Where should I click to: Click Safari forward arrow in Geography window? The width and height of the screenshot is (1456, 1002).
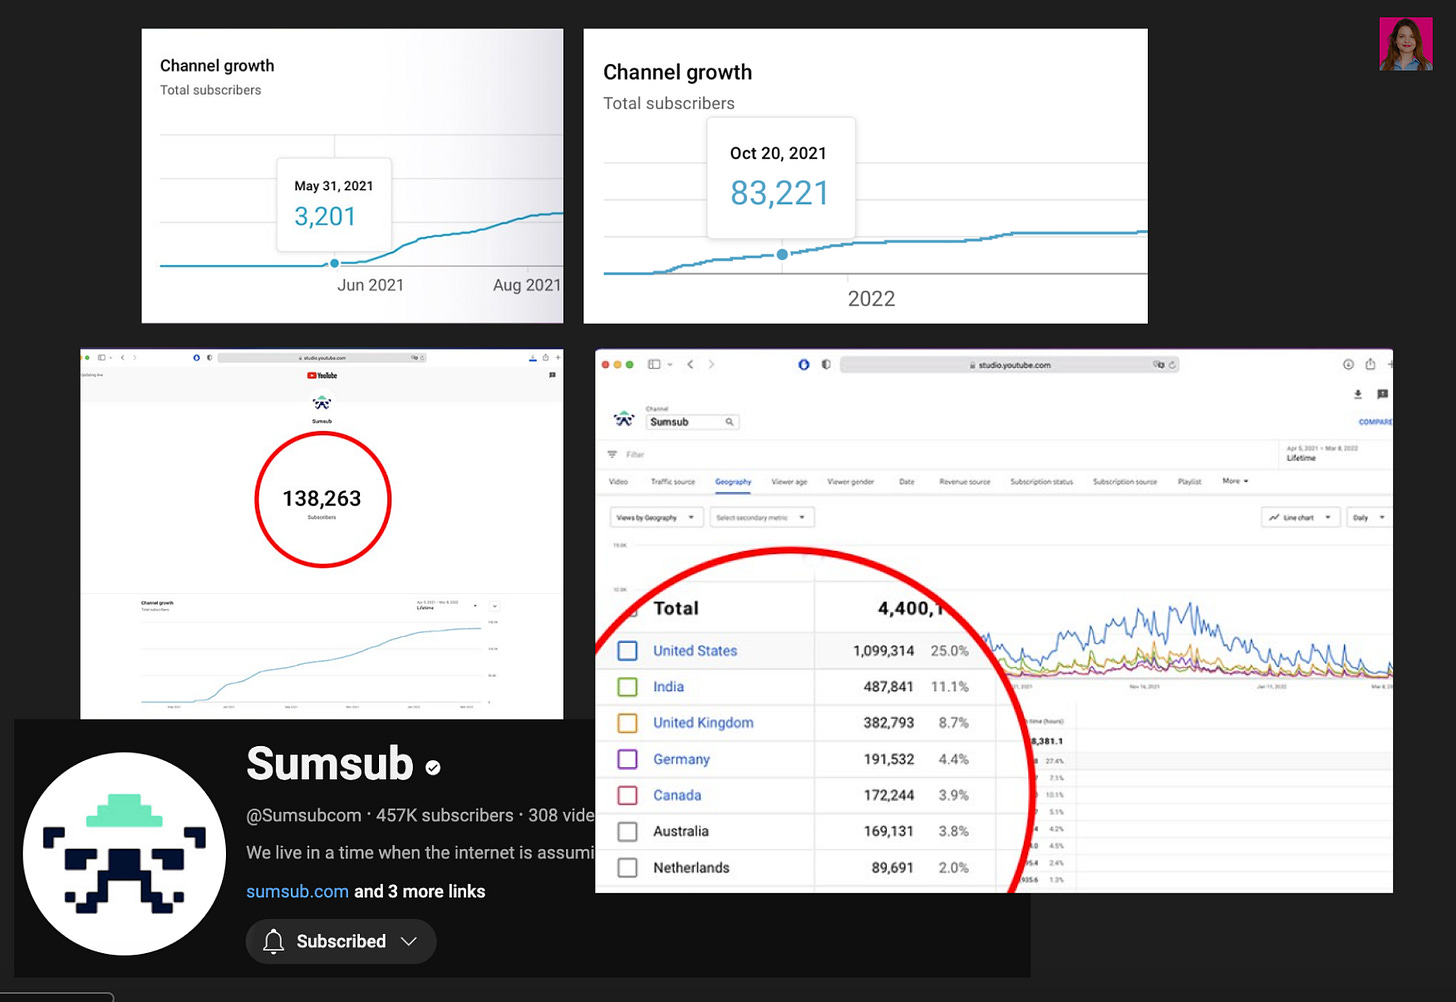(711, 365)
